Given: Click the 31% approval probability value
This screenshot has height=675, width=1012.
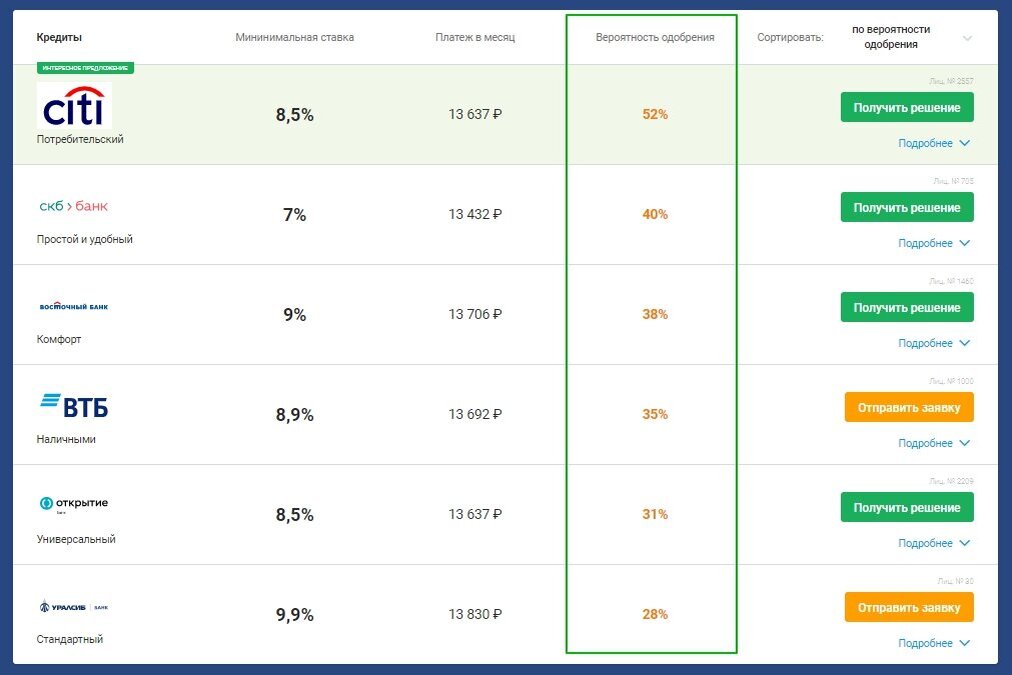Looking at the screenshot, I should click(x=654, y=514).
